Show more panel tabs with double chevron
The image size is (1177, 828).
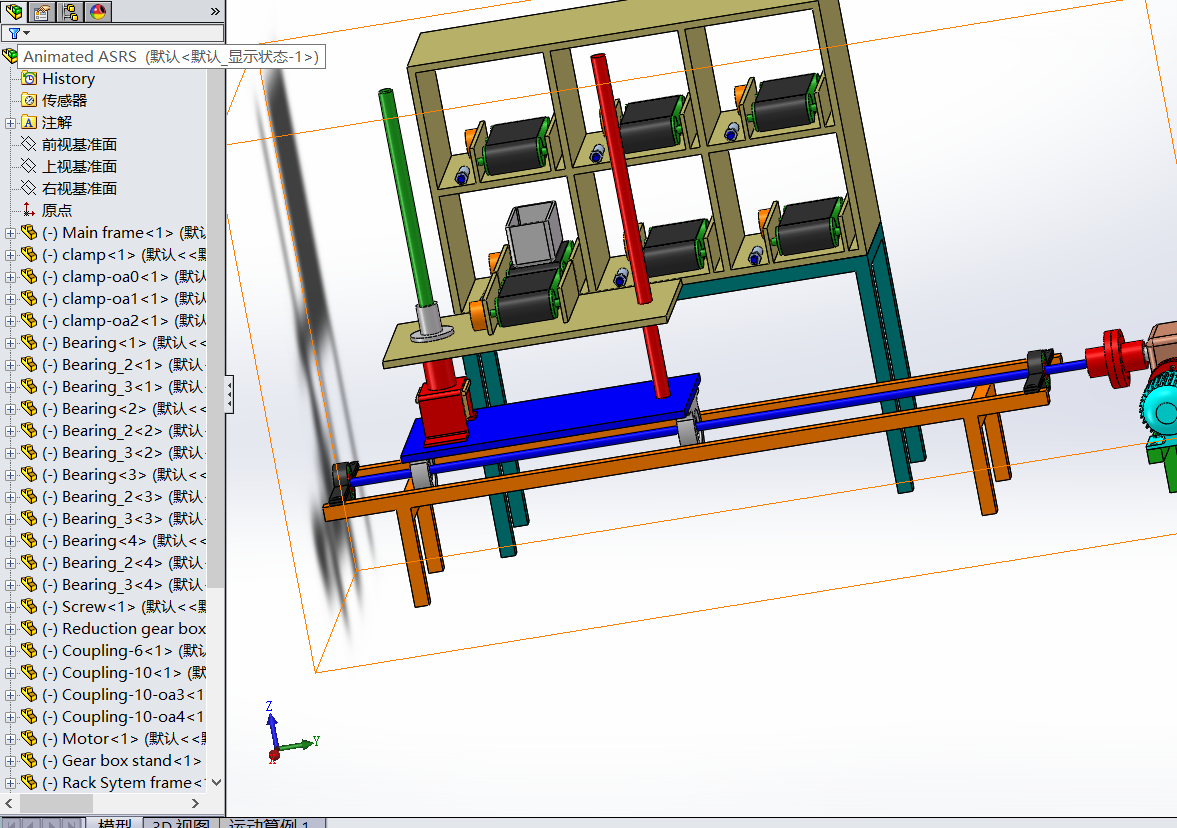[215, 12]
